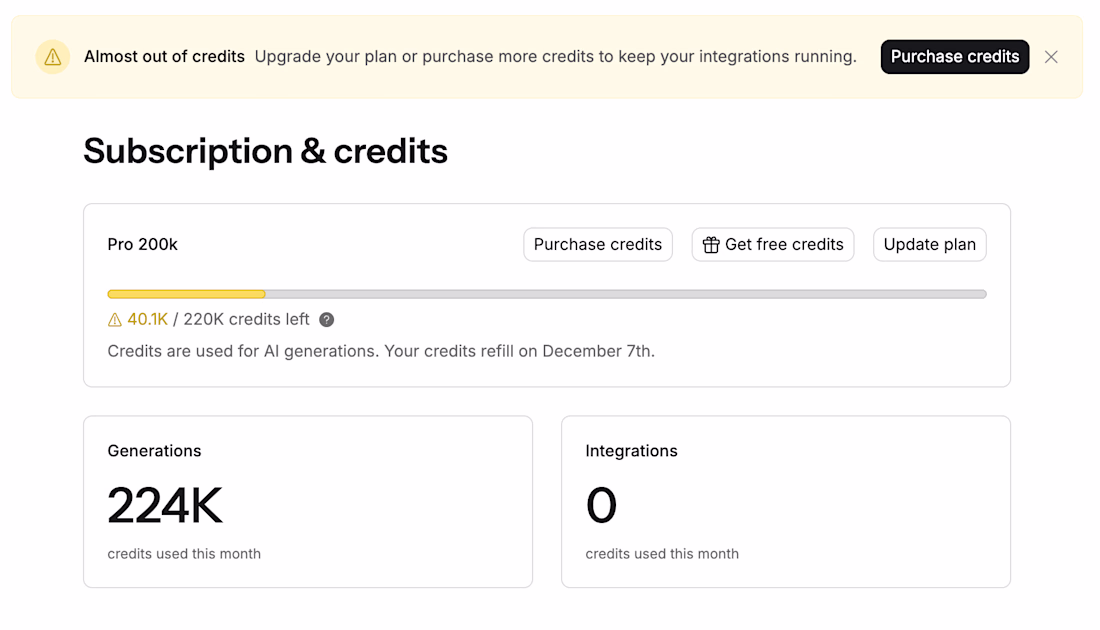Click the 0 integrations credits number
Image resolution: width=1100 pixels, height=630 pixels.
pos(601,505)
